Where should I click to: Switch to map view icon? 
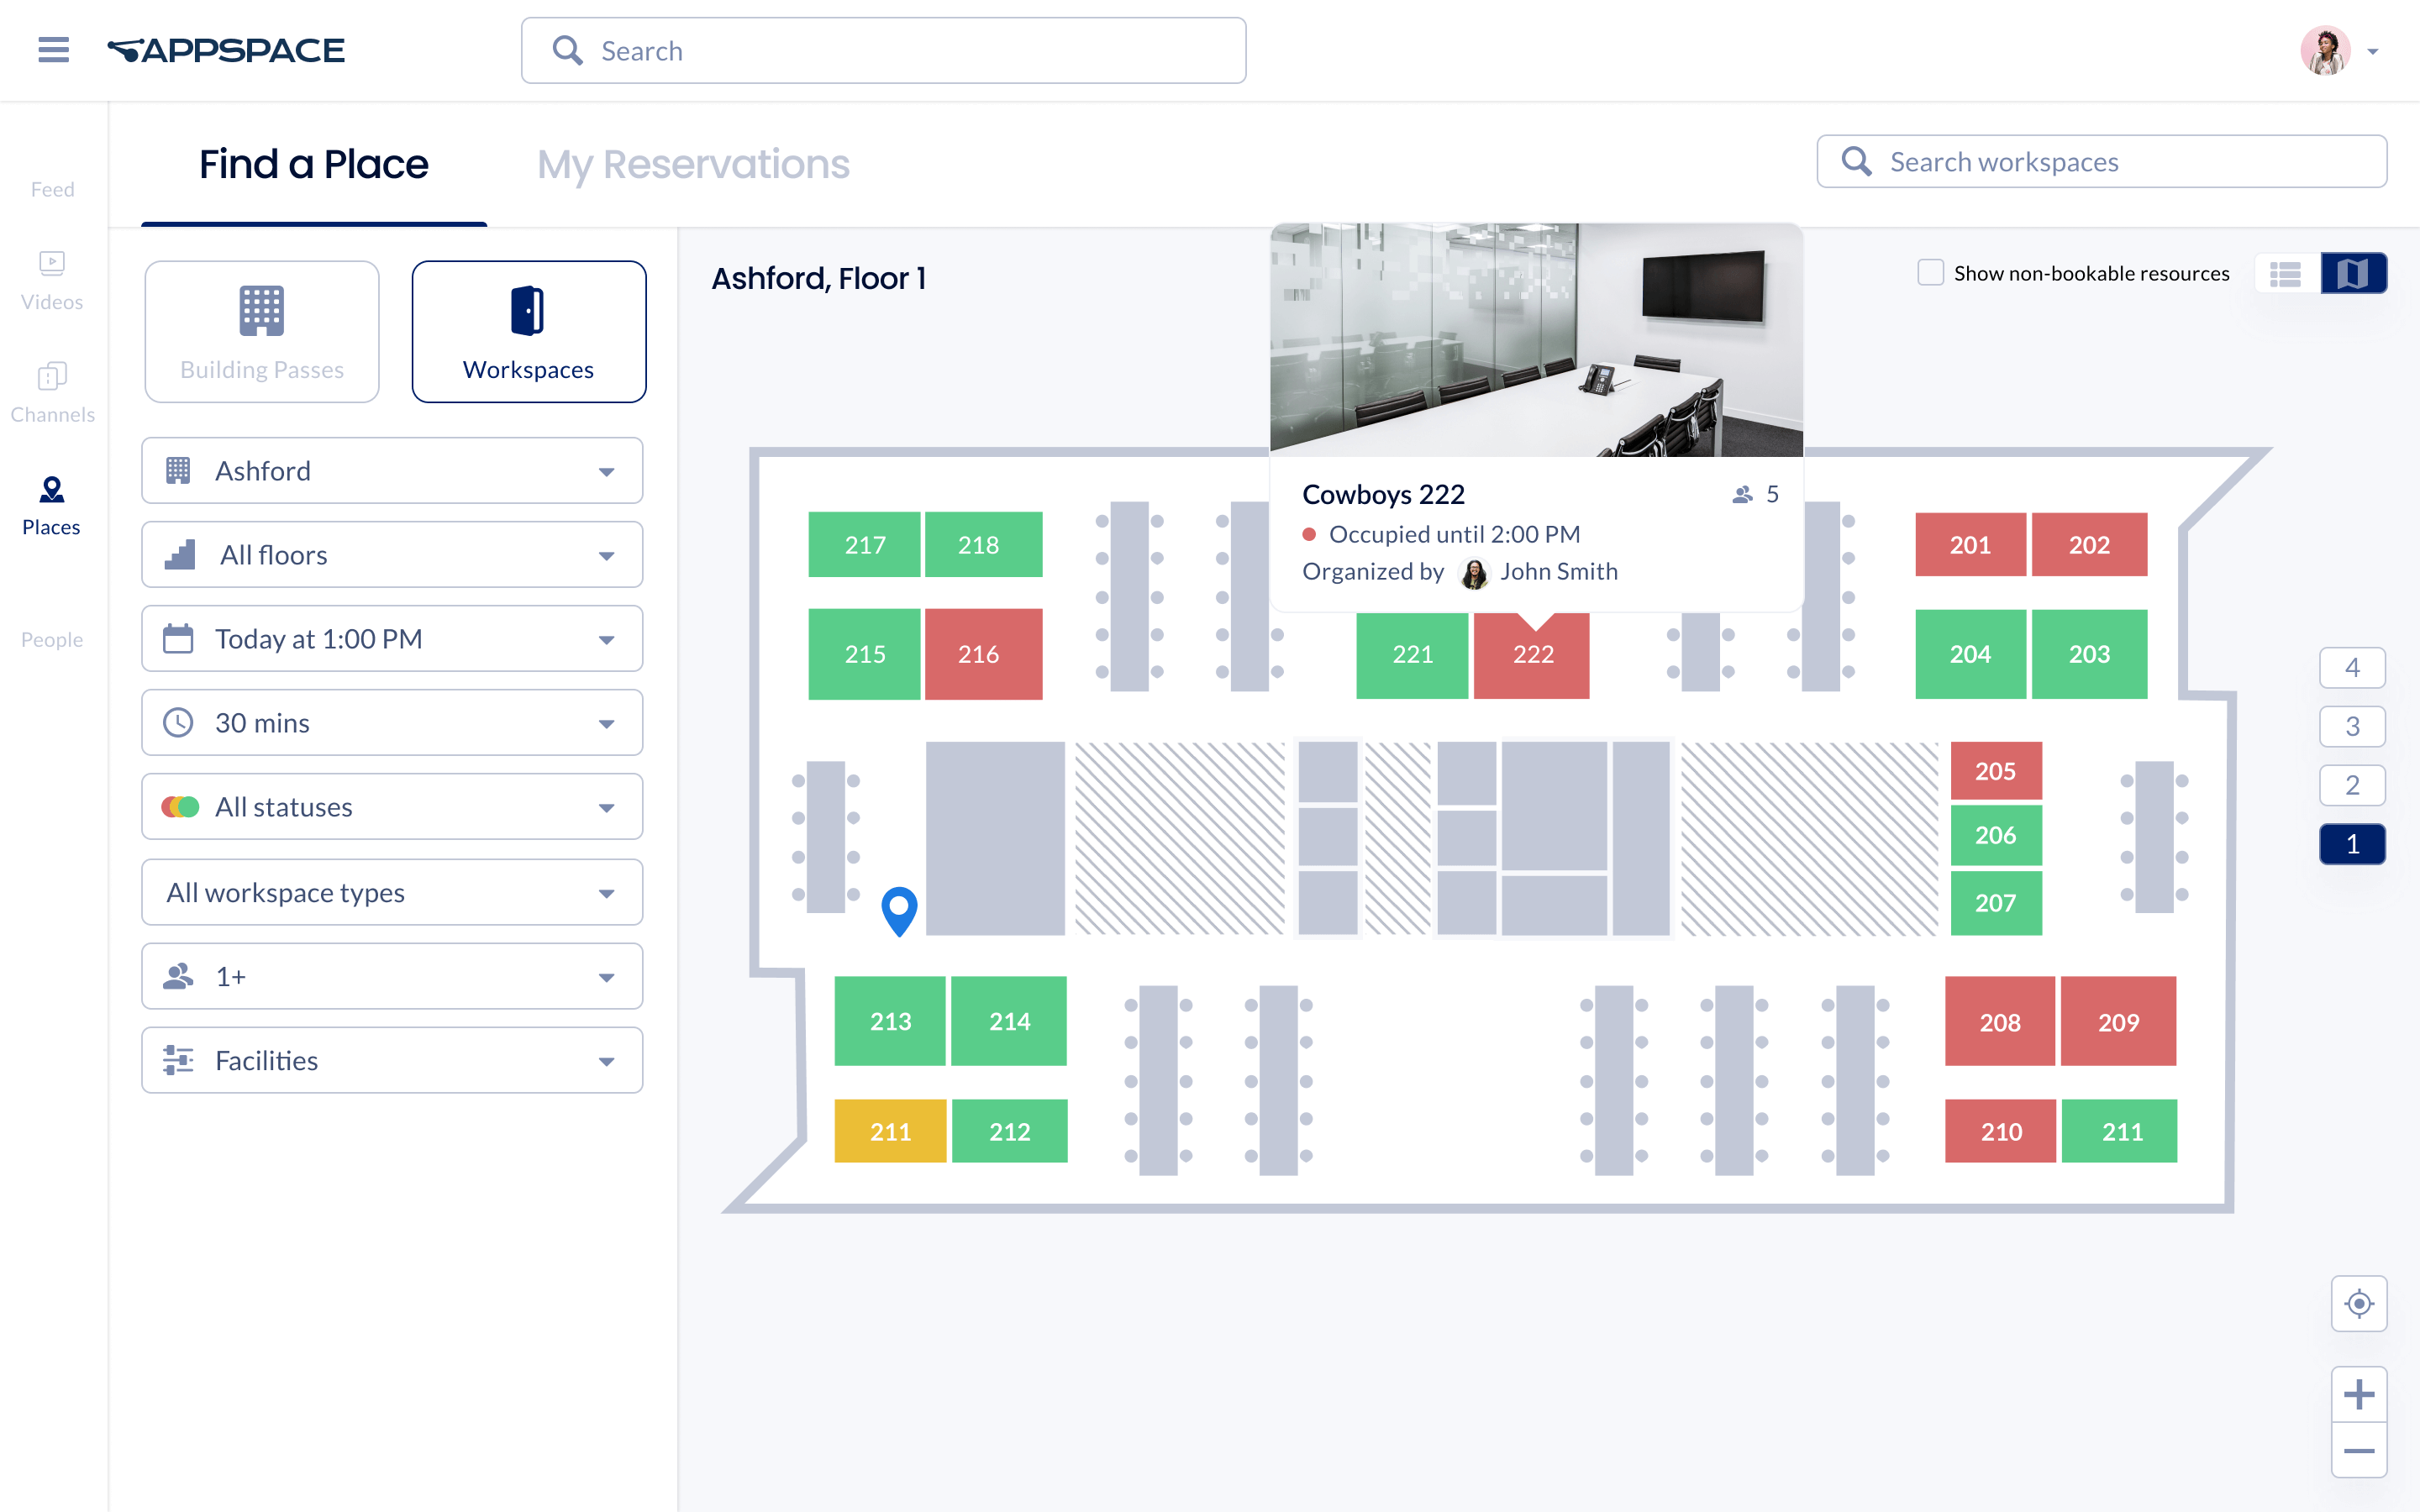coord(2353,273)
